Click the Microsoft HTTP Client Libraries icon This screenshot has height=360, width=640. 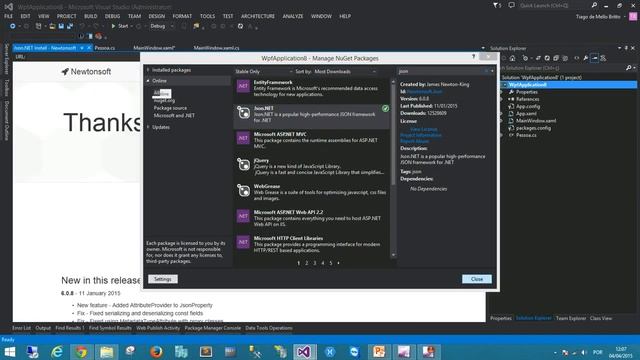pyautogui.click(x=243, y=242)
